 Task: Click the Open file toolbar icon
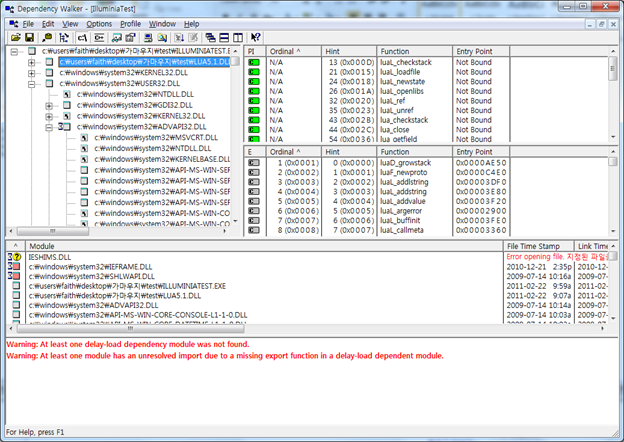click(x=16, y=38)
